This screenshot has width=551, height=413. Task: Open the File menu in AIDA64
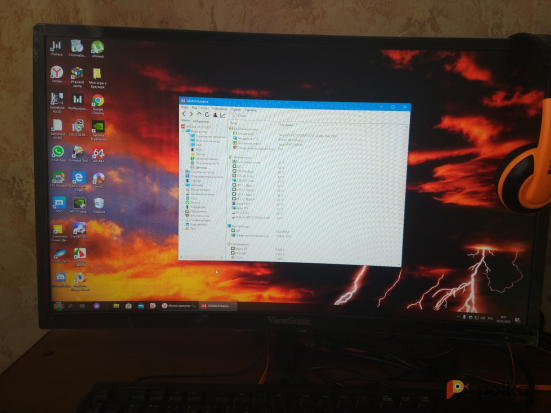(184, 107)
